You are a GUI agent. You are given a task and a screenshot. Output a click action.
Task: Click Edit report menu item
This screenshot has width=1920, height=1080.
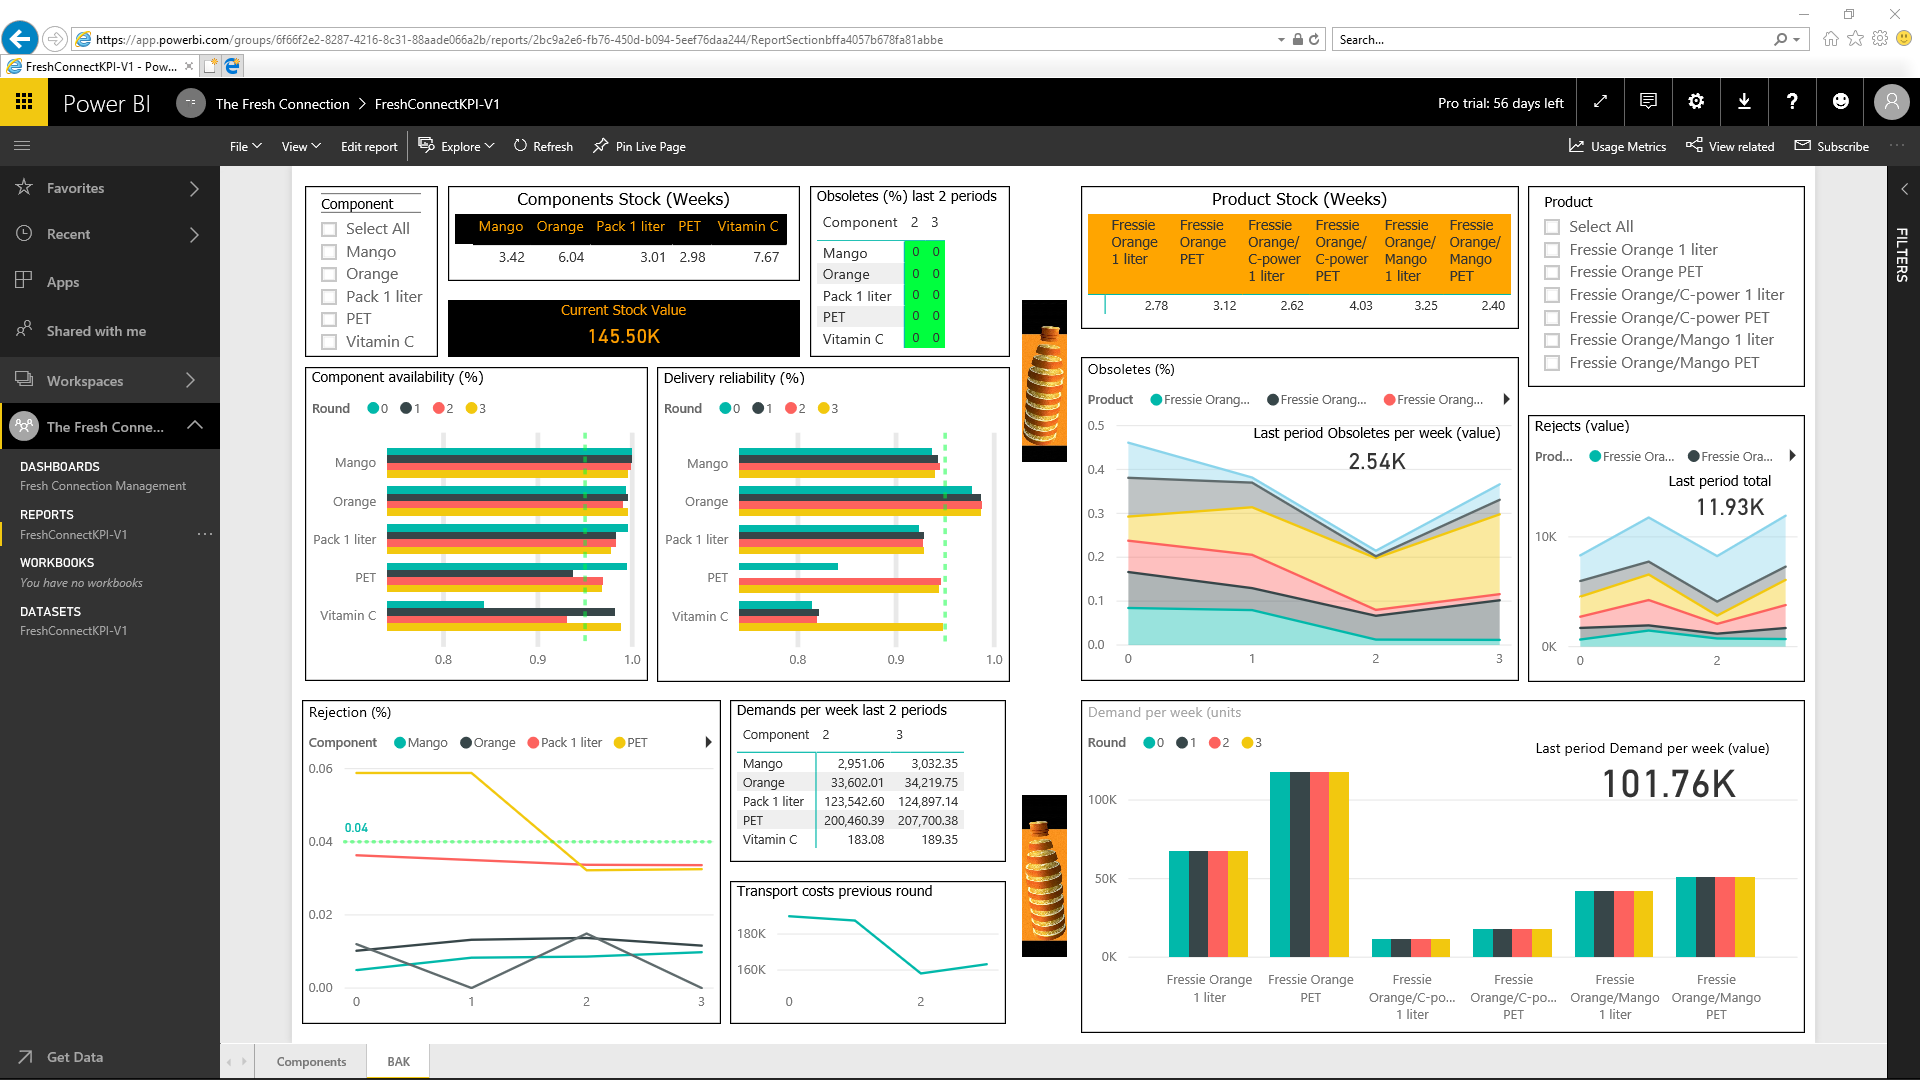(x=369, y=146)
